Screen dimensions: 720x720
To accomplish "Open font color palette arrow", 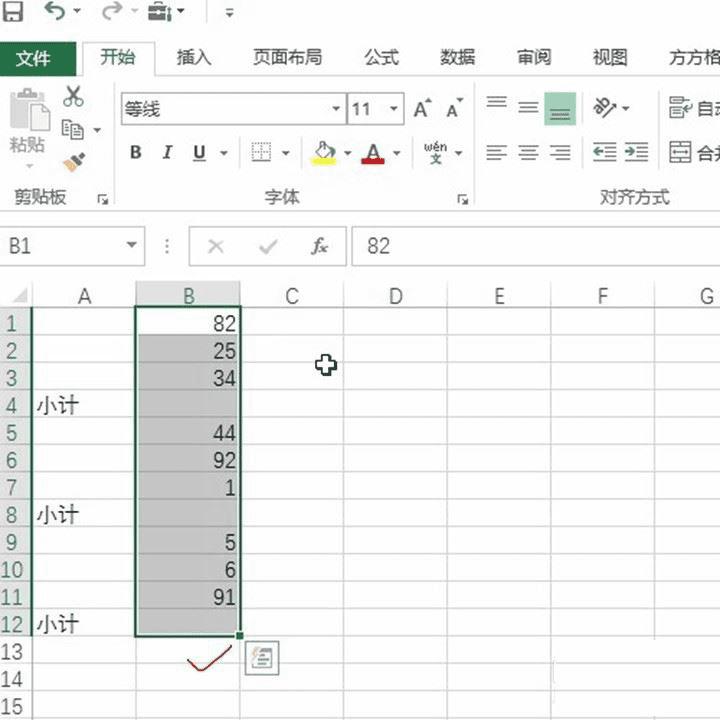I will click(x=397, y=153).
